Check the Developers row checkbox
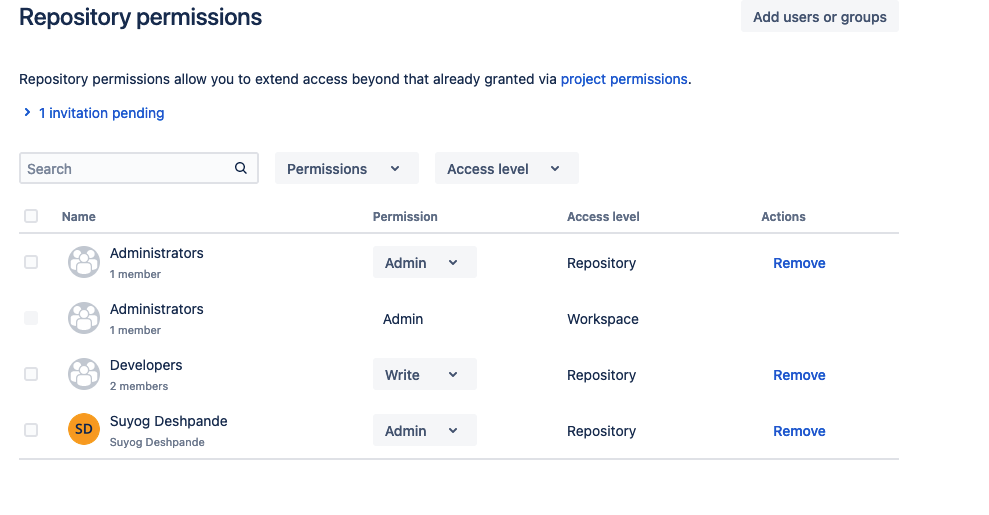The image size is (989, 515). (31, 374)
